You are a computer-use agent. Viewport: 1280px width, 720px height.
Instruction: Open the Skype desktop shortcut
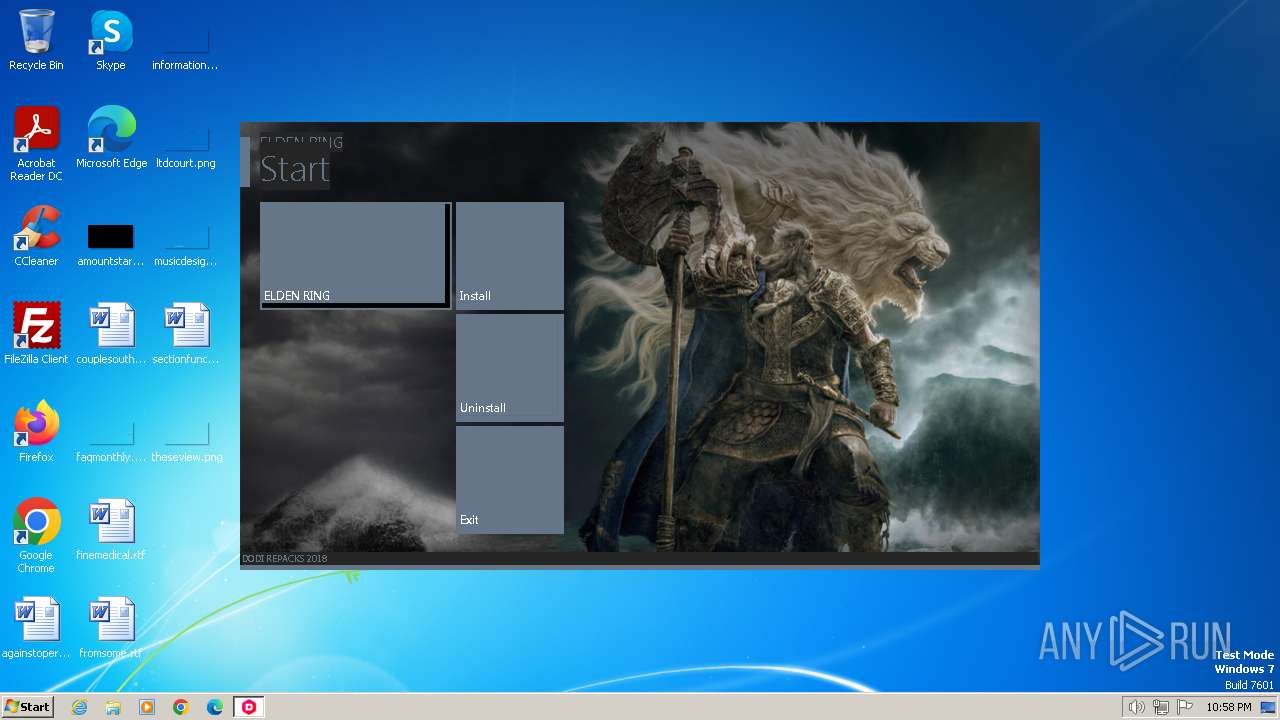point(111,40)
